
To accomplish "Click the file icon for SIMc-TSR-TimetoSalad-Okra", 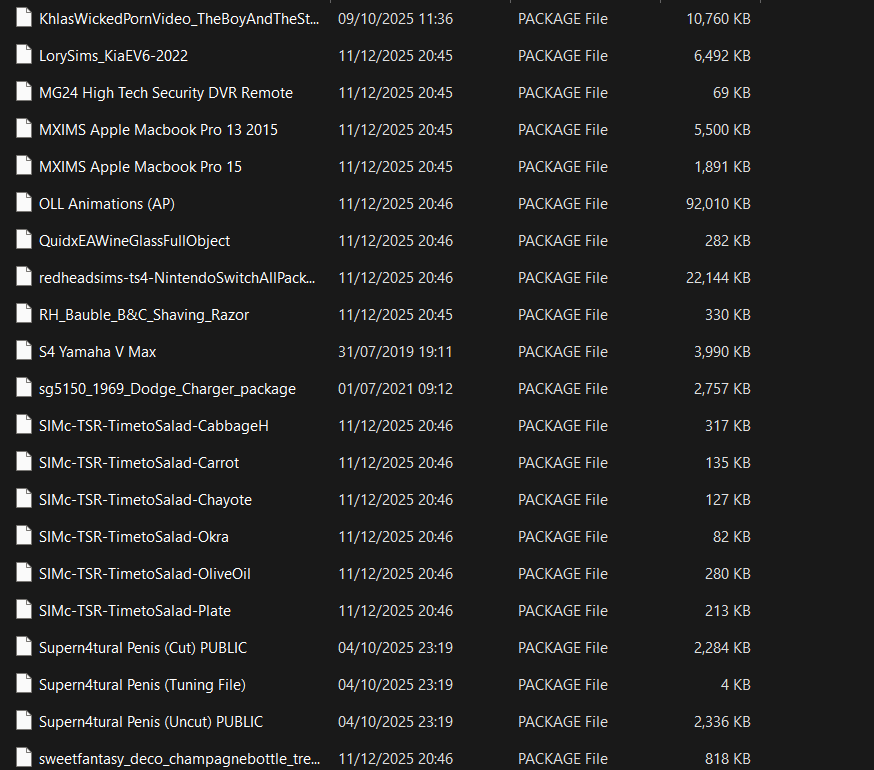I will [x=24, y=536].
